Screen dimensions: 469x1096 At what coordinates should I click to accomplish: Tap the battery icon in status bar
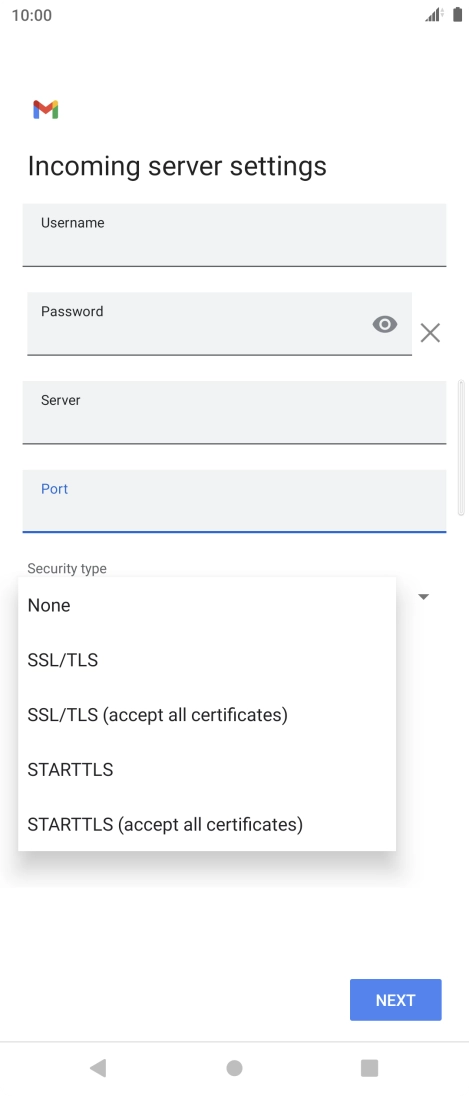(457, 15)
